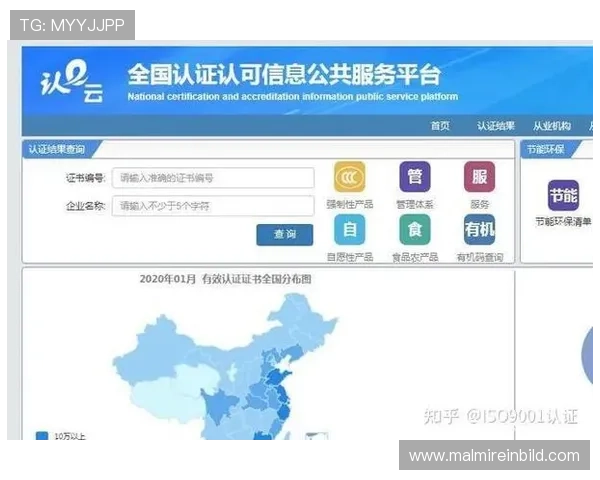Open the CCC 强制性产品 icon

coord(349,177)
